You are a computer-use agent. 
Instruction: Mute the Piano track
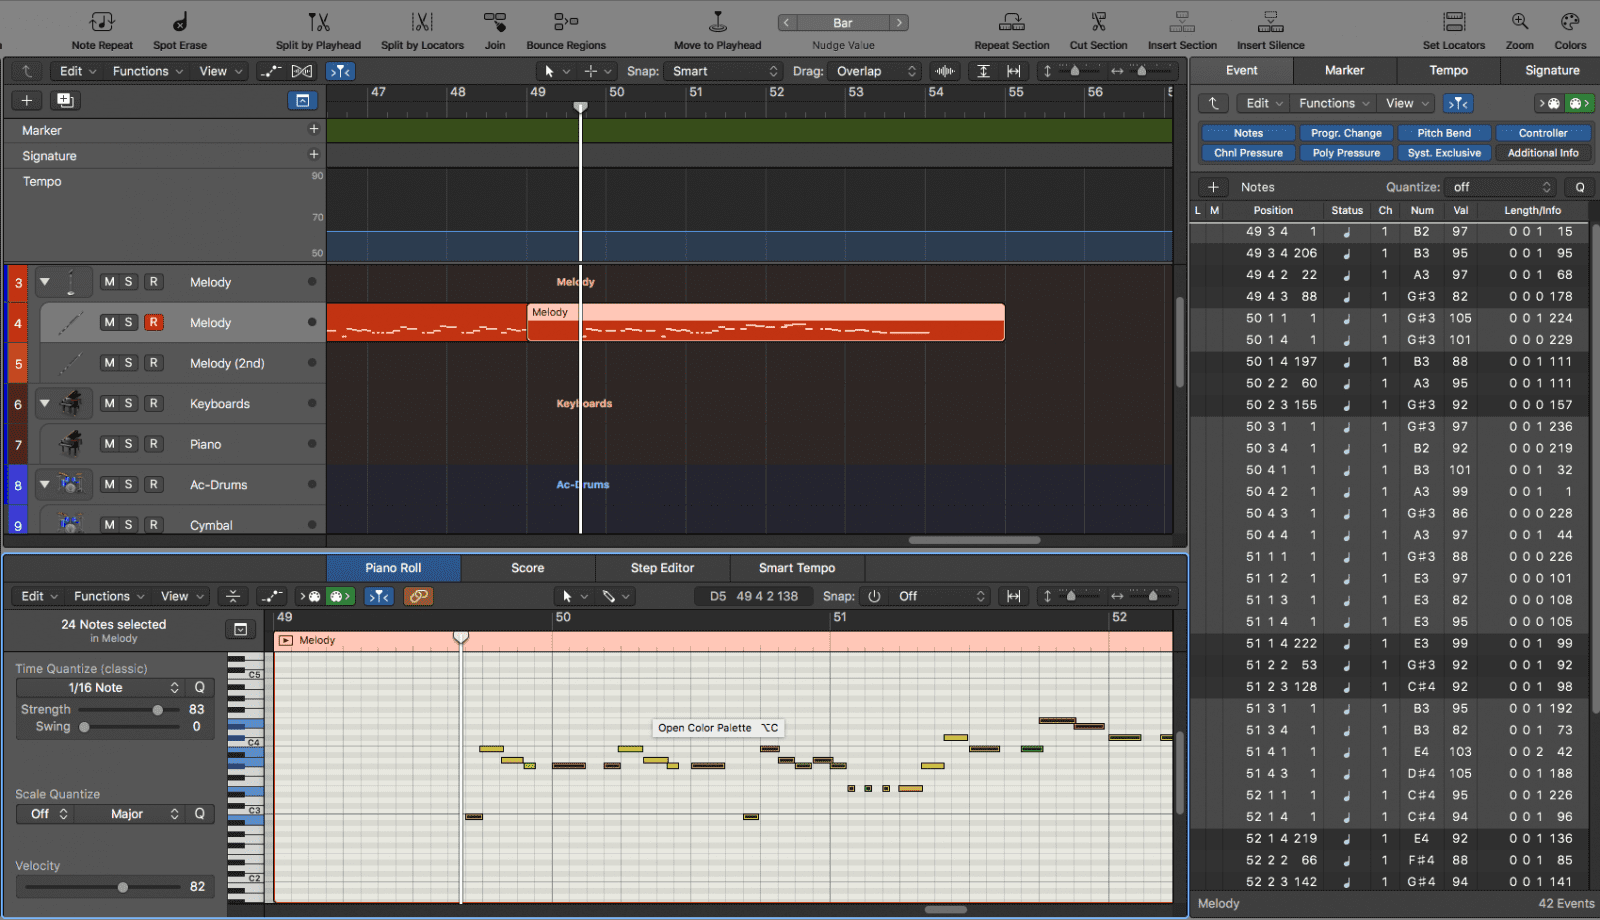click(x=109, y=444)
